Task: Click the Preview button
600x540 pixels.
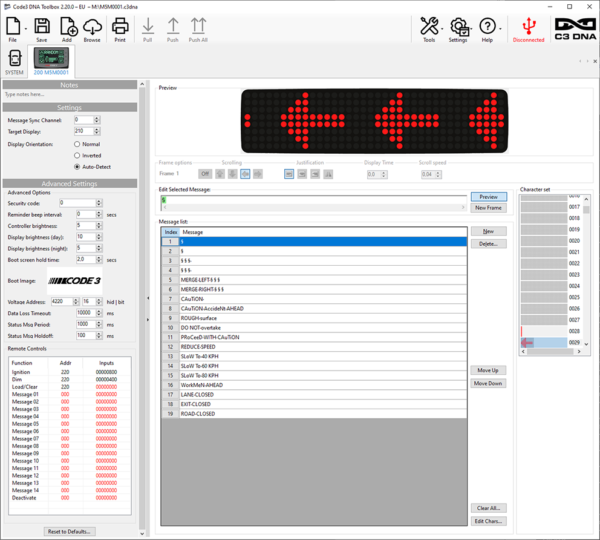Action: (489, 197)
